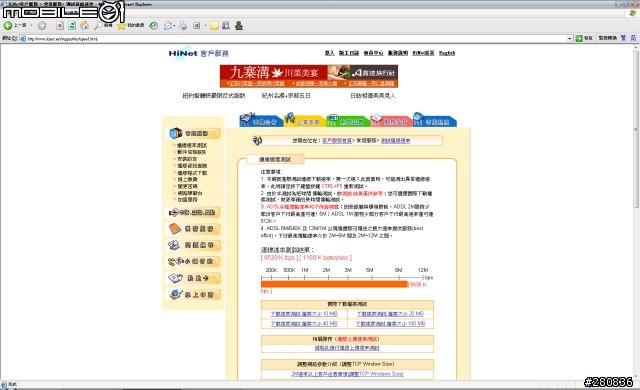Click the green Go button beside address bar

click(x=579, y=38)
